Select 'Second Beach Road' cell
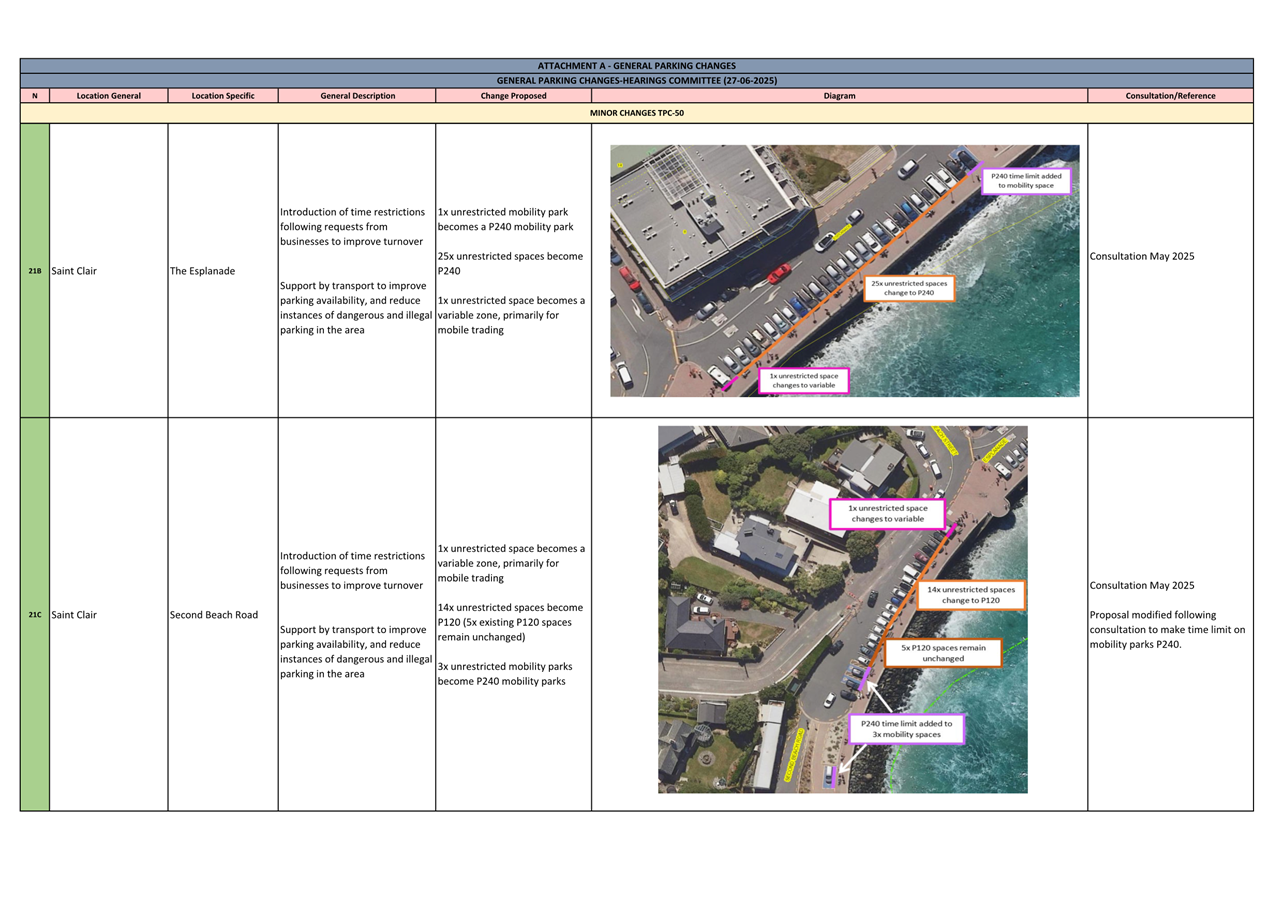The height and width of the screenshot is (907, 1283). tap(223, 615)
